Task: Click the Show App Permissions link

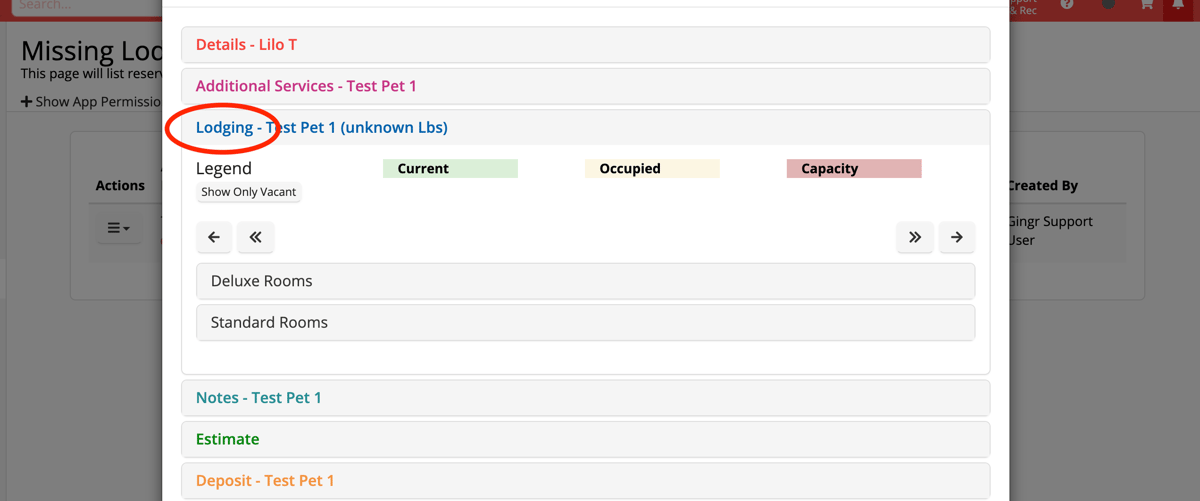Action: (92, 101)
